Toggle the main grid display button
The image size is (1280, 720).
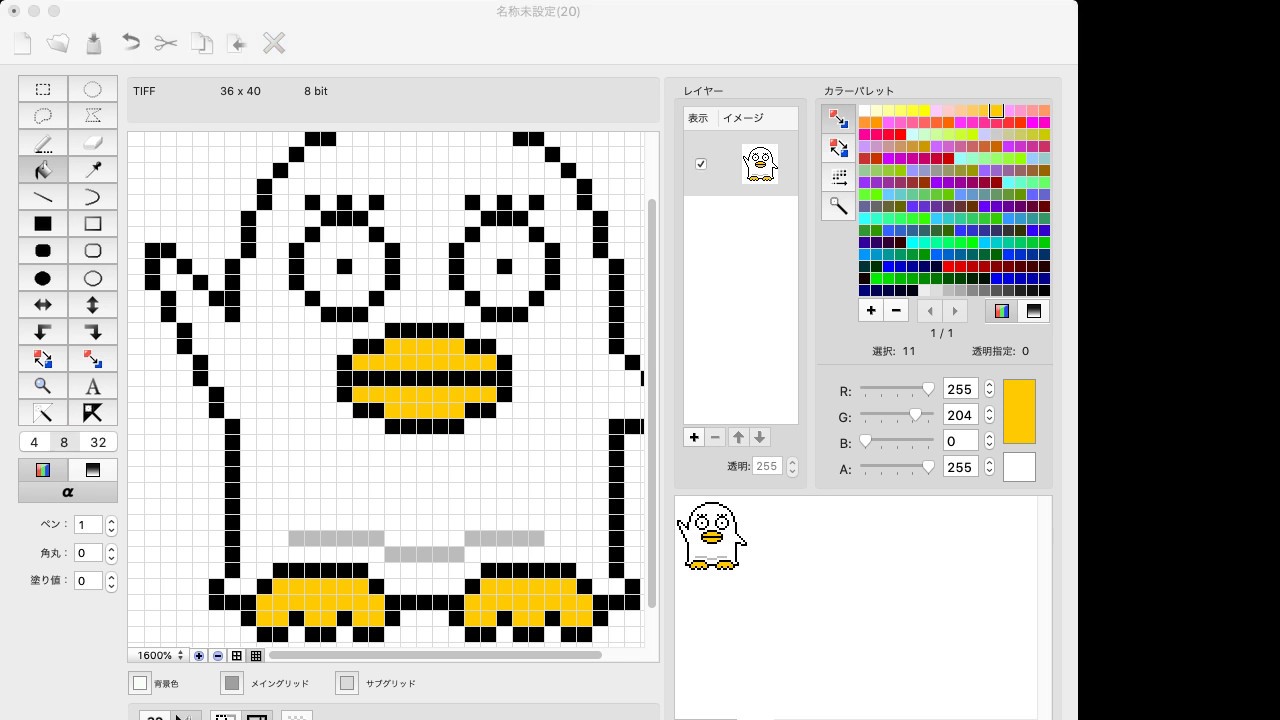coord(232,683)
